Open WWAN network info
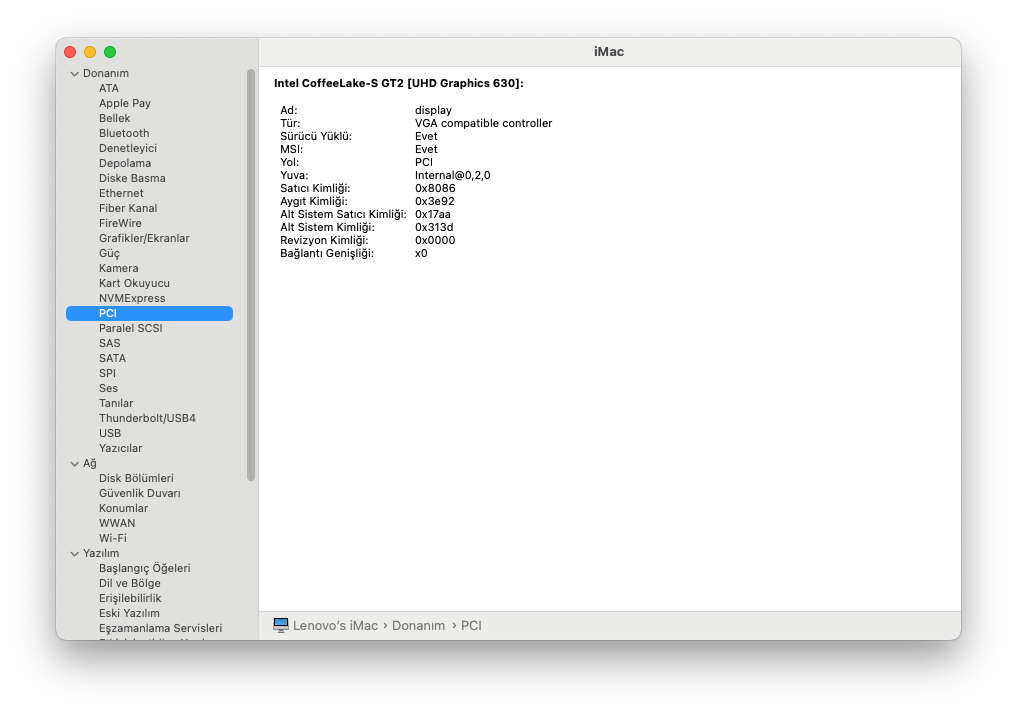1017x714 pixels. tap(117, 523)
